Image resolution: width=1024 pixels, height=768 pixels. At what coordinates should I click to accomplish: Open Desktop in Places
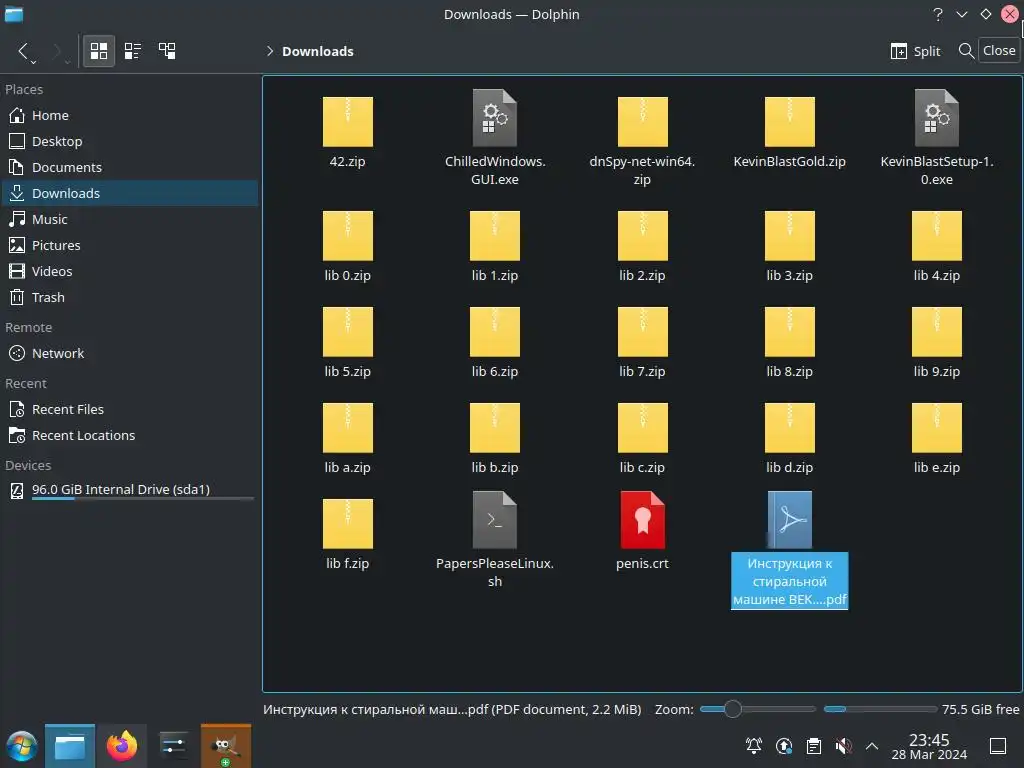point(131,141)
